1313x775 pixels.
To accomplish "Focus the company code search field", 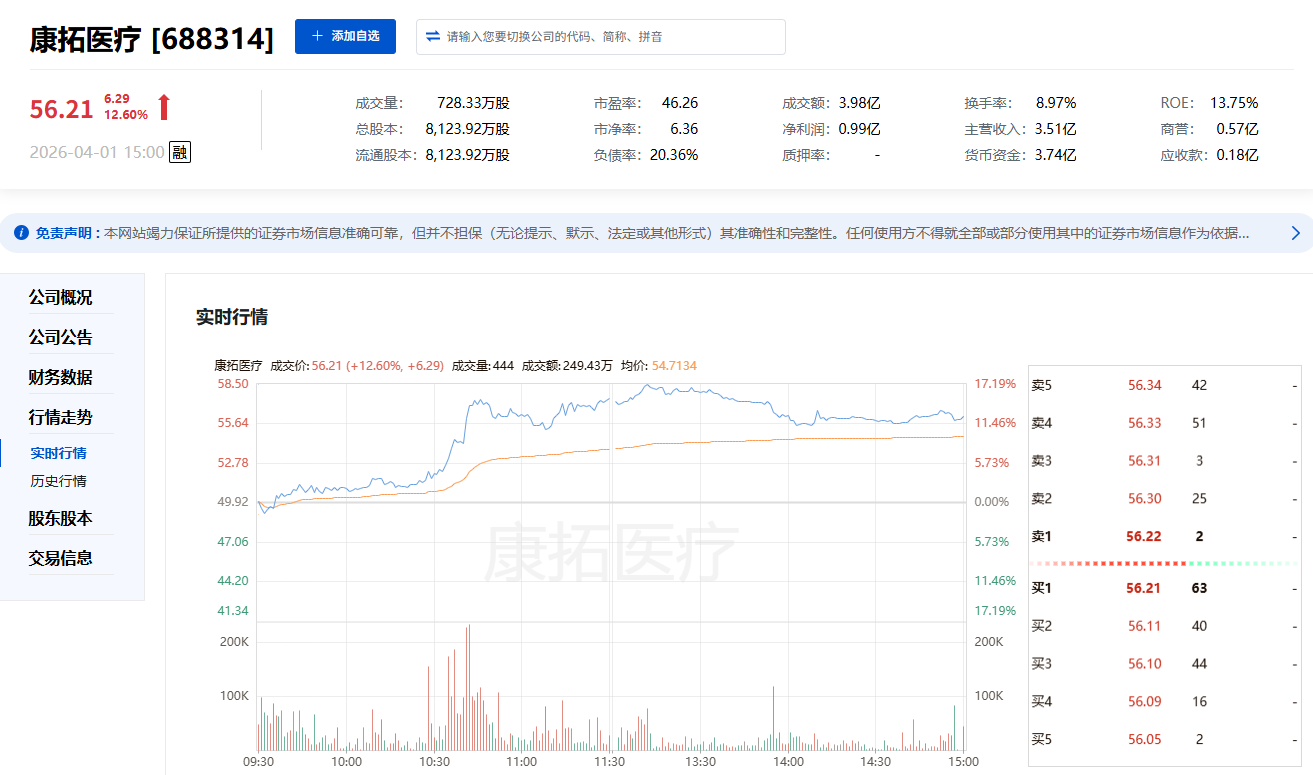I will point(601,37).
